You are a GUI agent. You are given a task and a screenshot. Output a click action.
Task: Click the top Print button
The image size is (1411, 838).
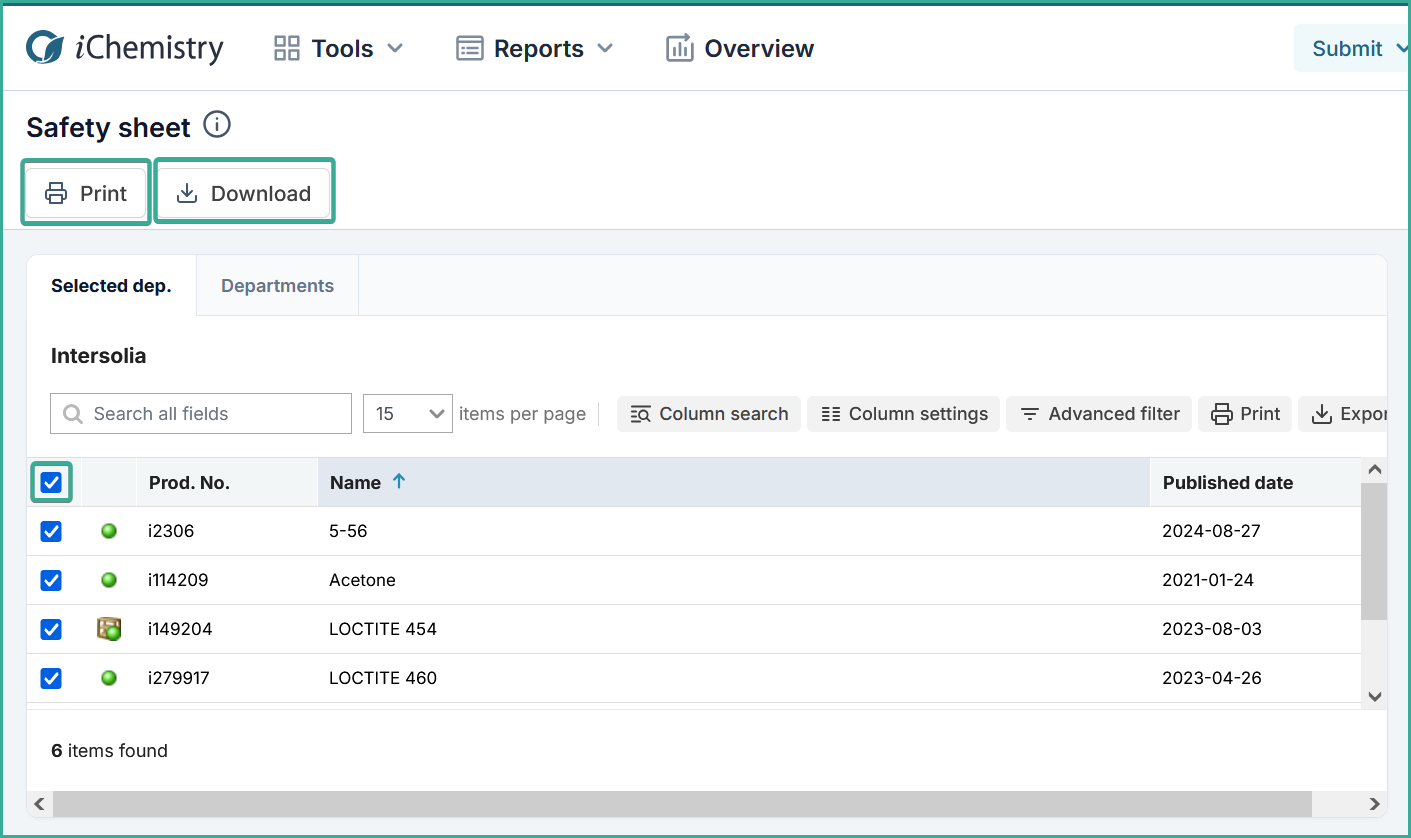pos(87,193)
